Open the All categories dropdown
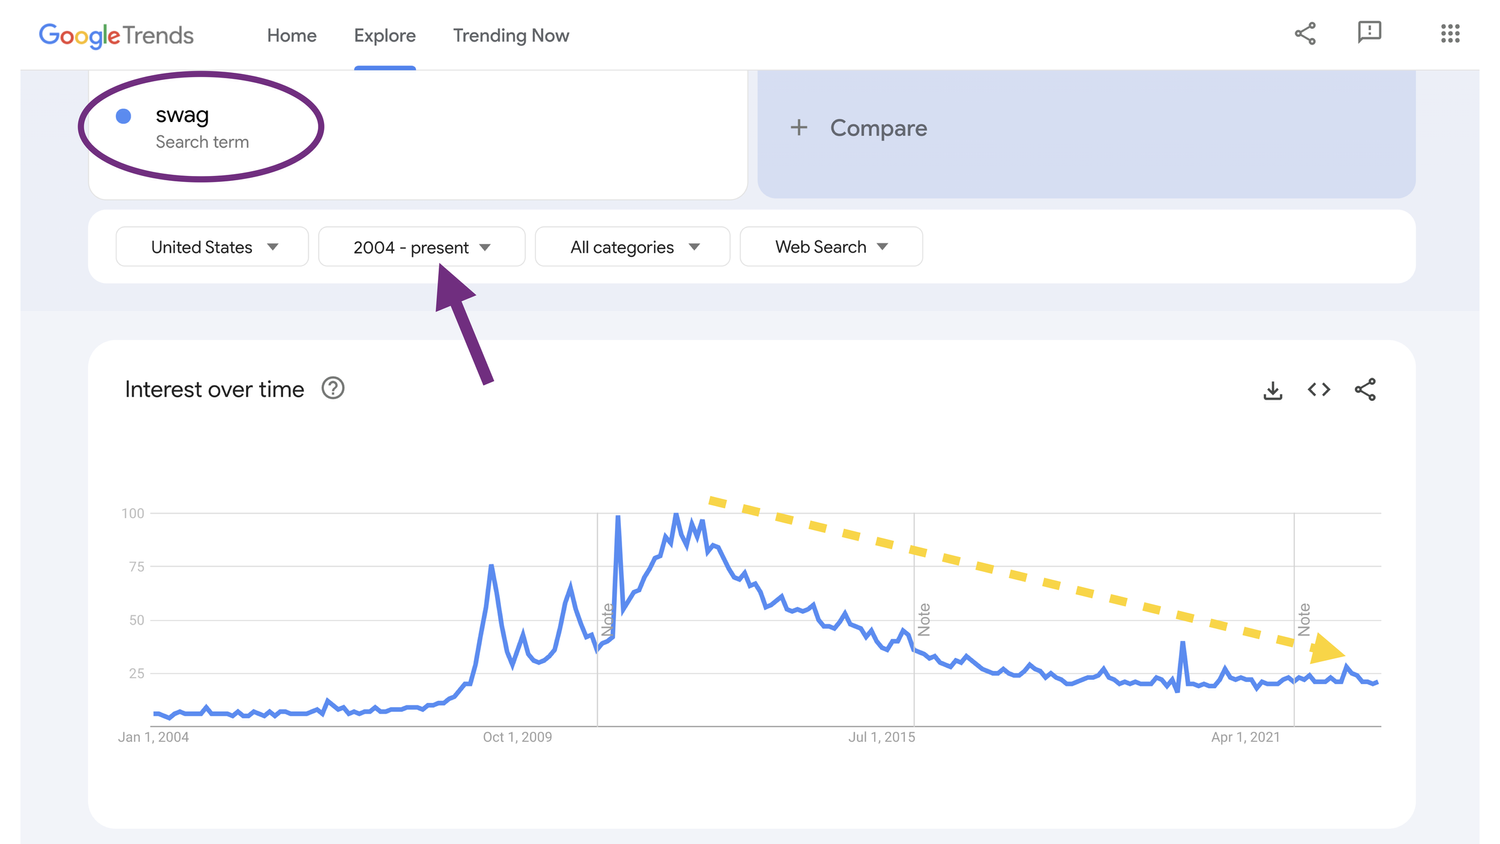The height and width of the screenshot is (844, 1500). pos(633,247)
